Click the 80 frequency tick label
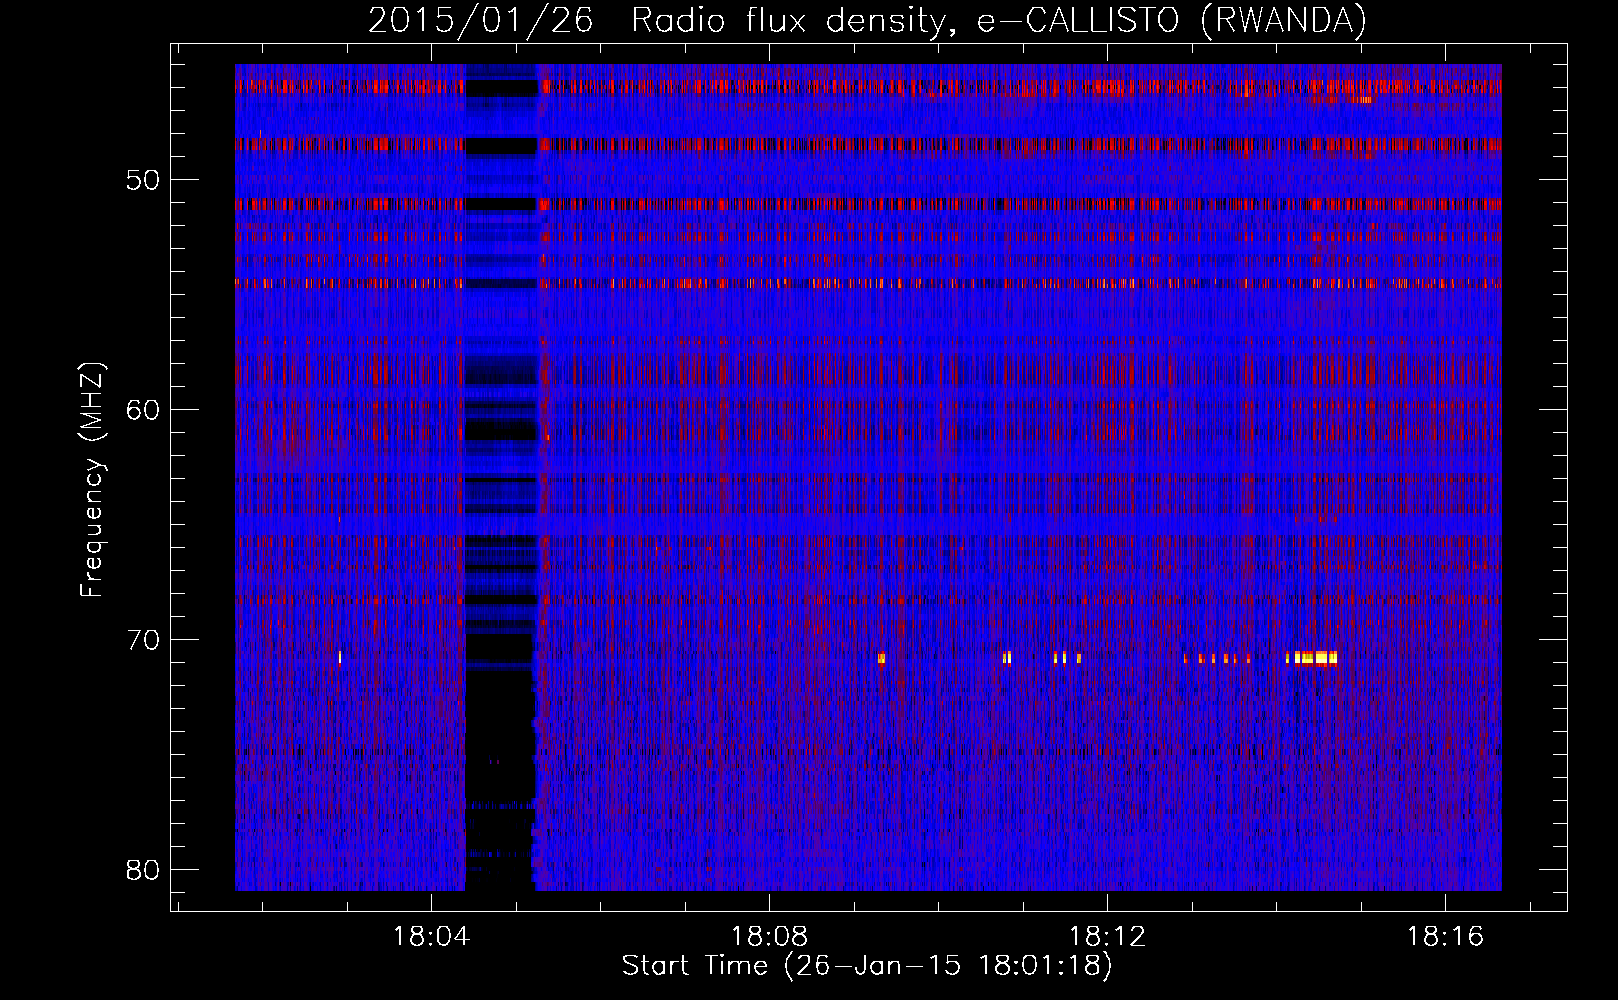Viewport: 1618px width, 1000px height. (x=143, y=869)
